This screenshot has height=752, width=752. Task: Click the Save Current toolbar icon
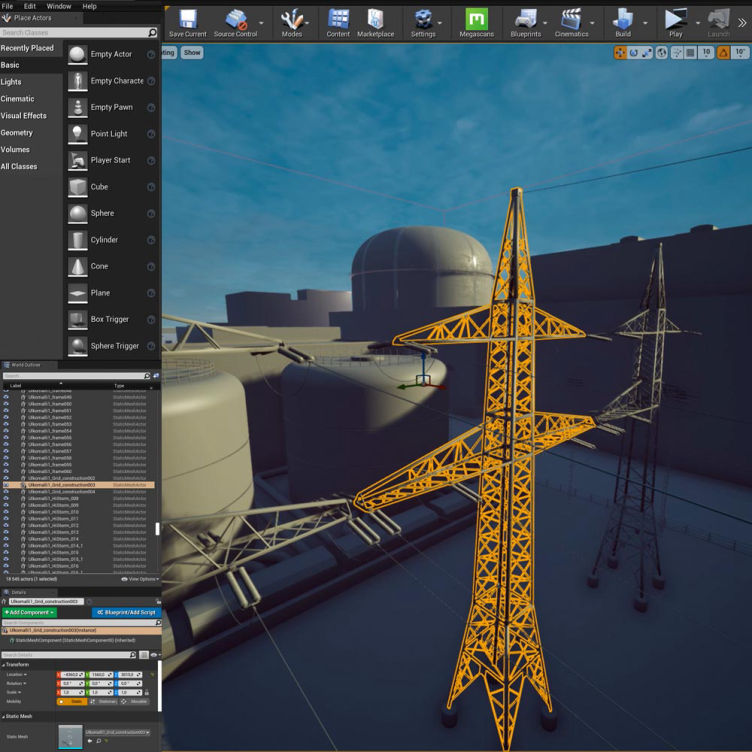pos(188,18)
